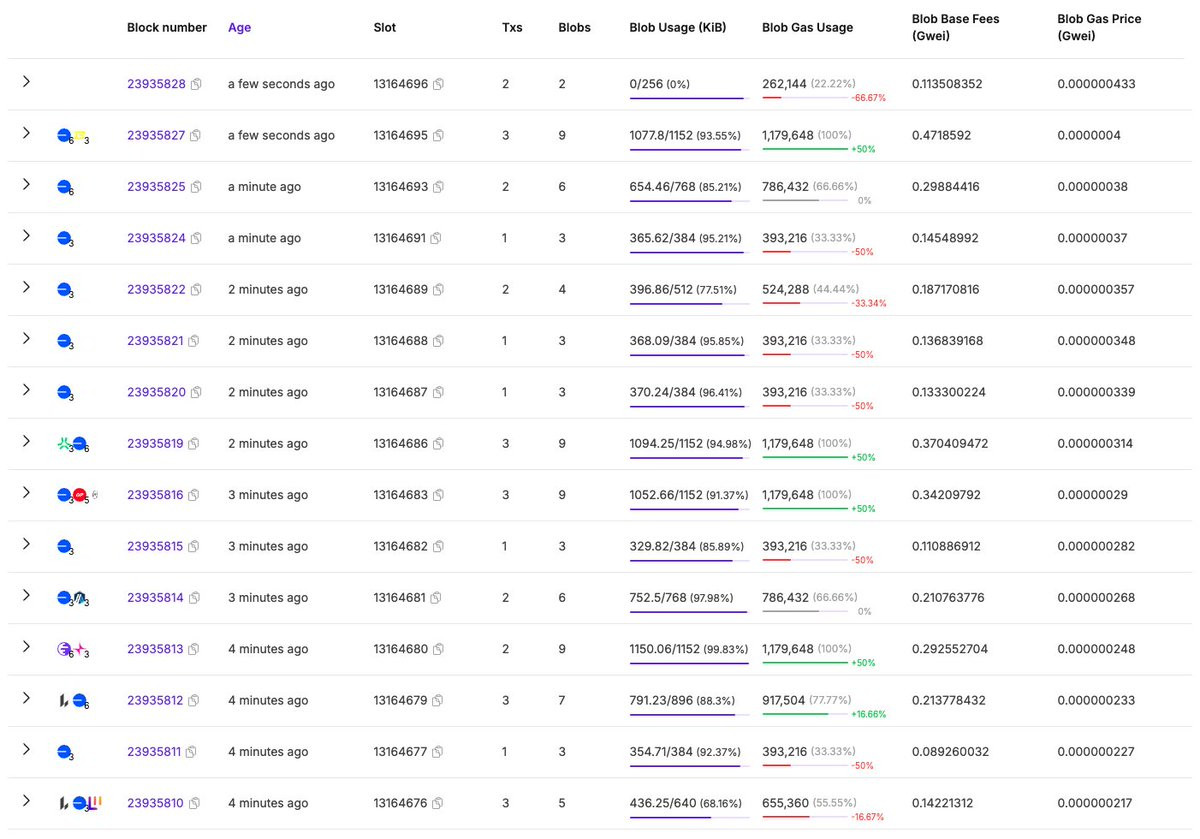Expand details of block 23935822
The height and width of the screenshot is (839, 1200).
pyautogui.click(x=27, y=287)
